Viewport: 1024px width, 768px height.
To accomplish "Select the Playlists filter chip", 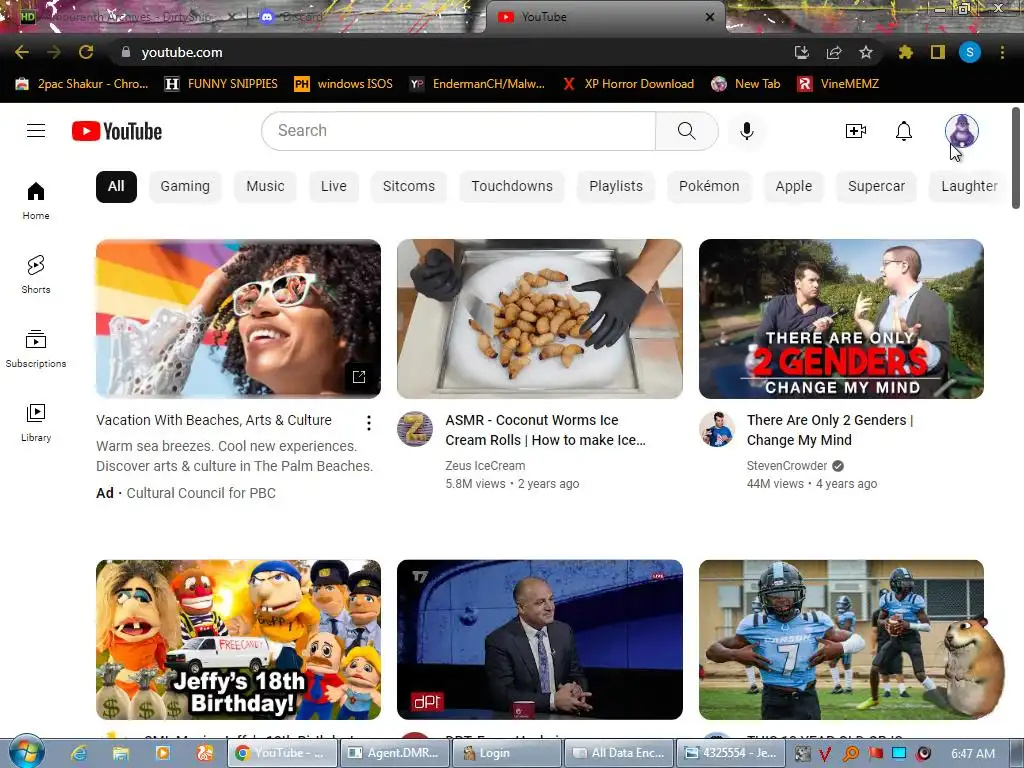I will click(616, 186).
